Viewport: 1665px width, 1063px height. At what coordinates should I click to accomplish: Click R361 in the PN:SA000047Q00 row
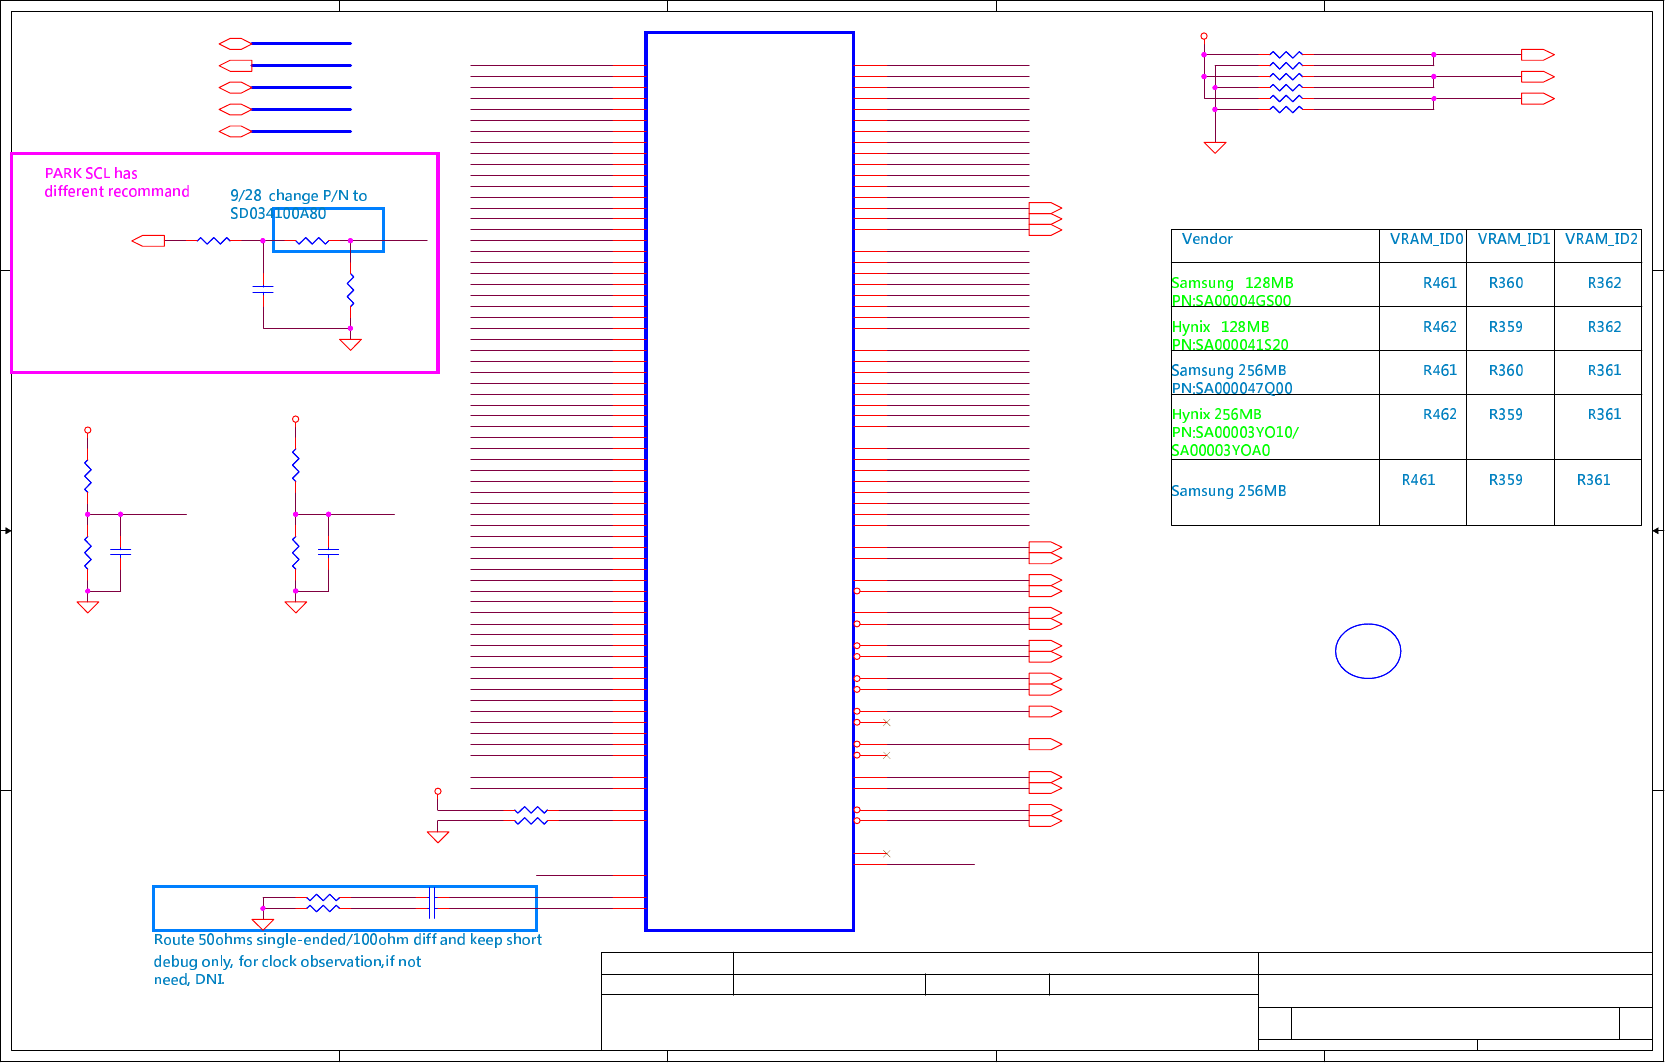click(x=1604, y=370)
